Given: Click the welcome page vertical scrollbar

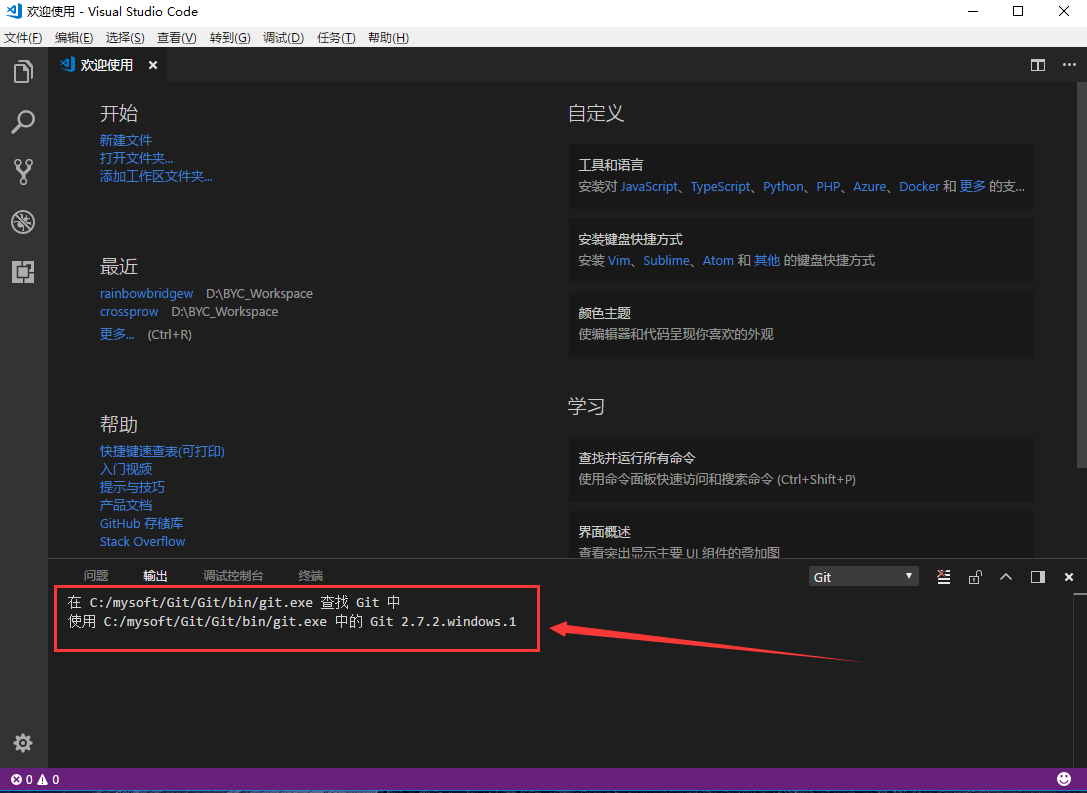Looking at the screenshot, I should pos(1081,275).
